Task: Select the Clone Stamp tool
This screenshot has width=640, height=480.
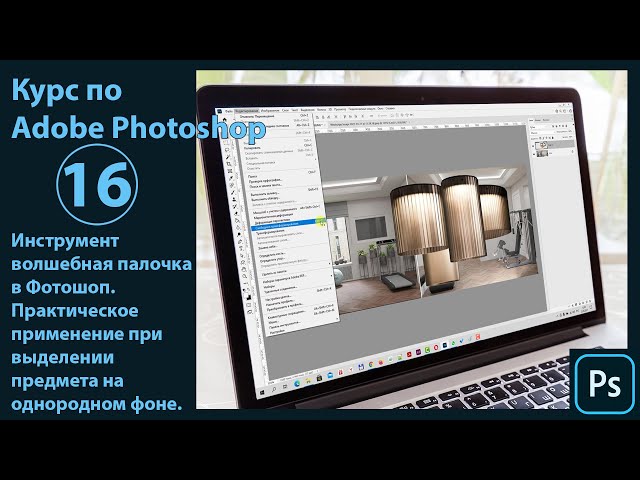Action: tap(234, 199)
